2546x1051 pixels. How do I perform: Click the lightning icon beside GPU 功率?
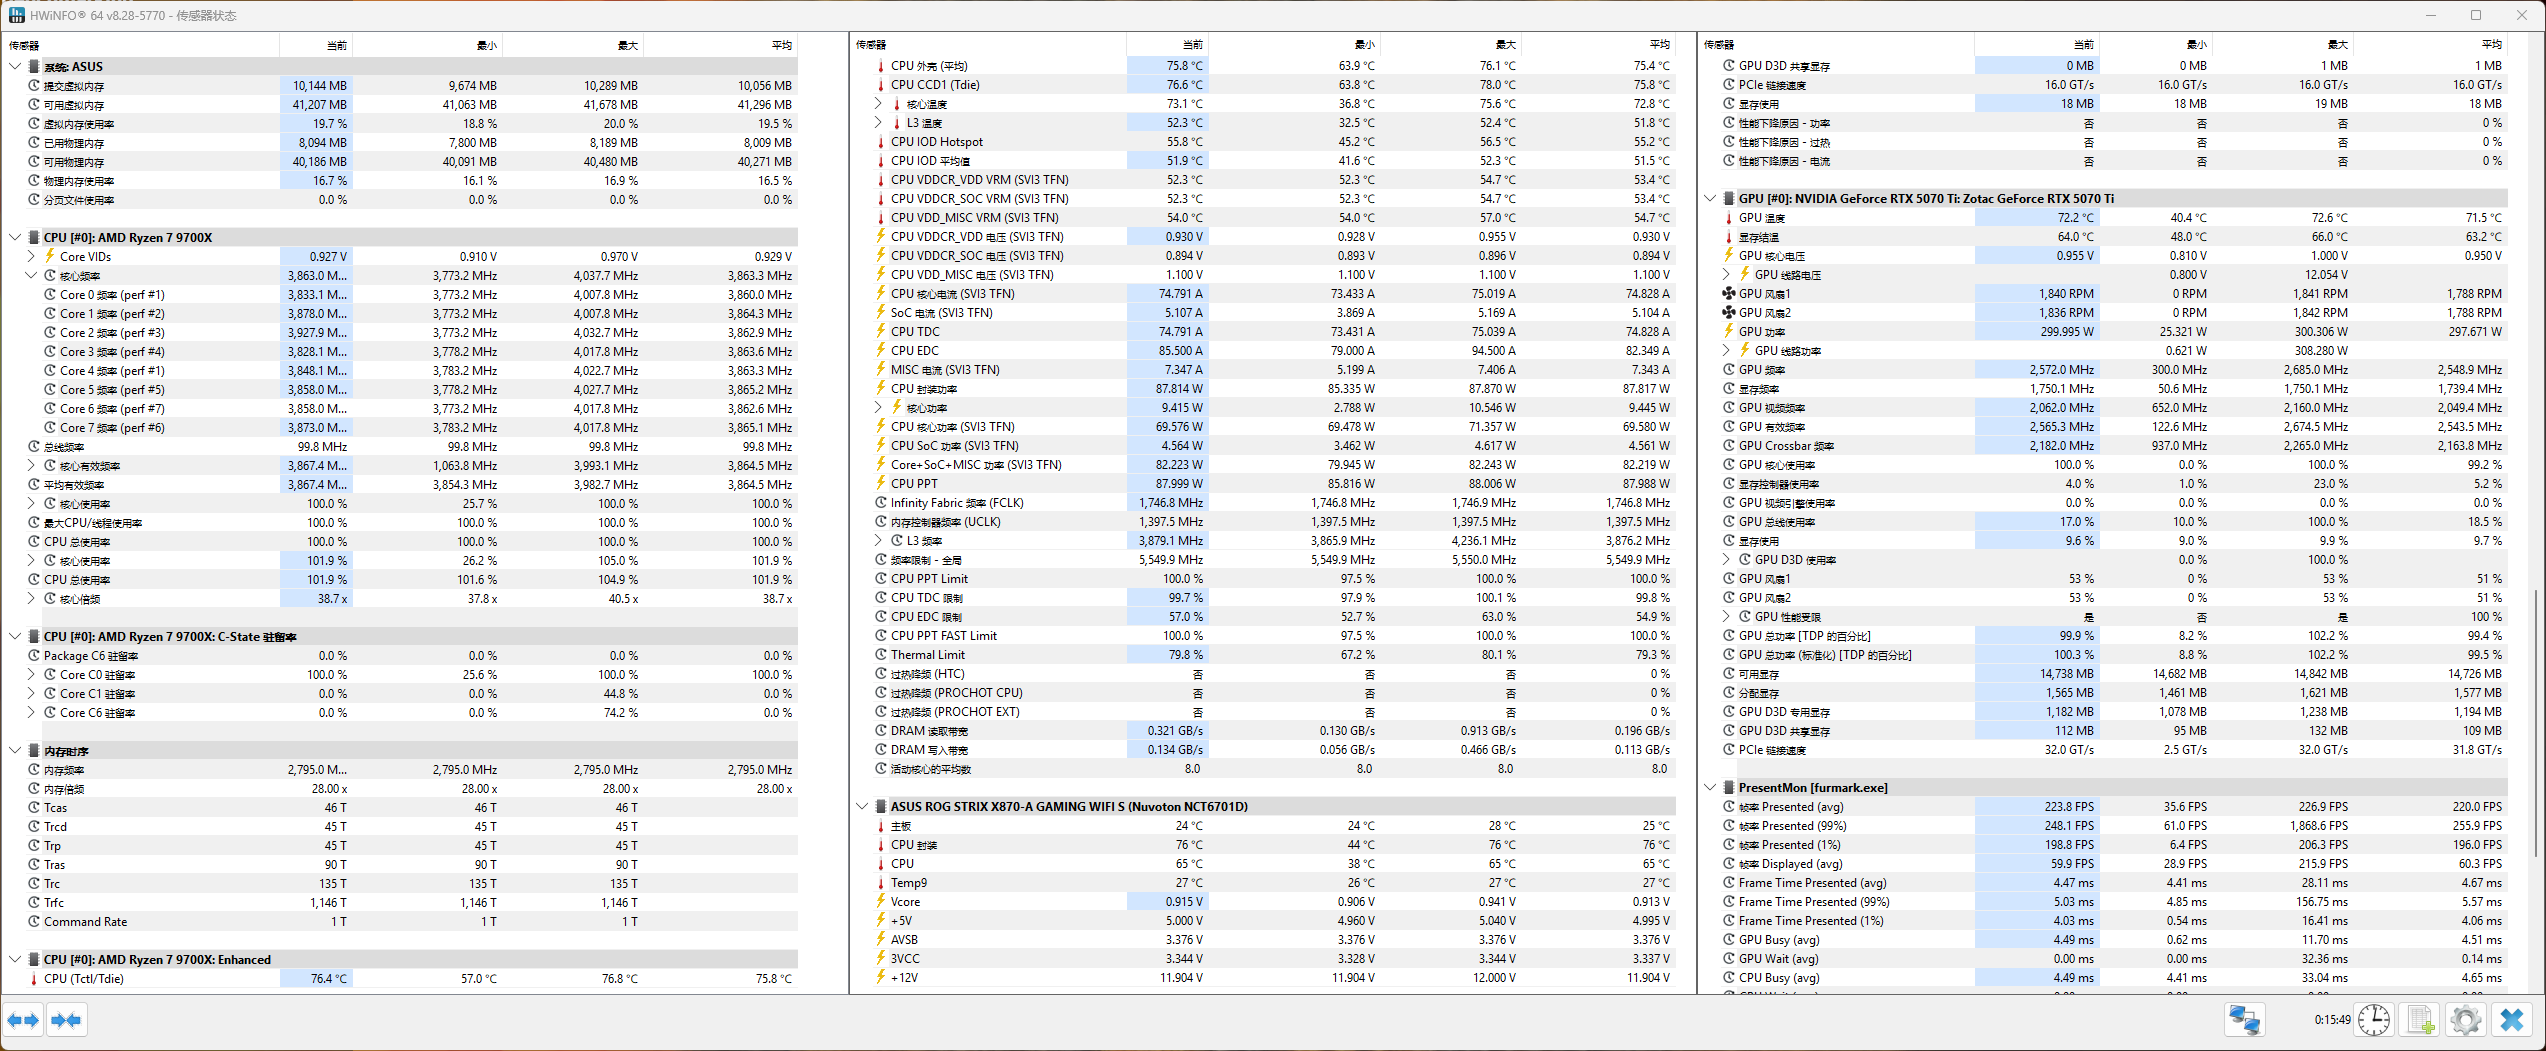pos(1728,332)
